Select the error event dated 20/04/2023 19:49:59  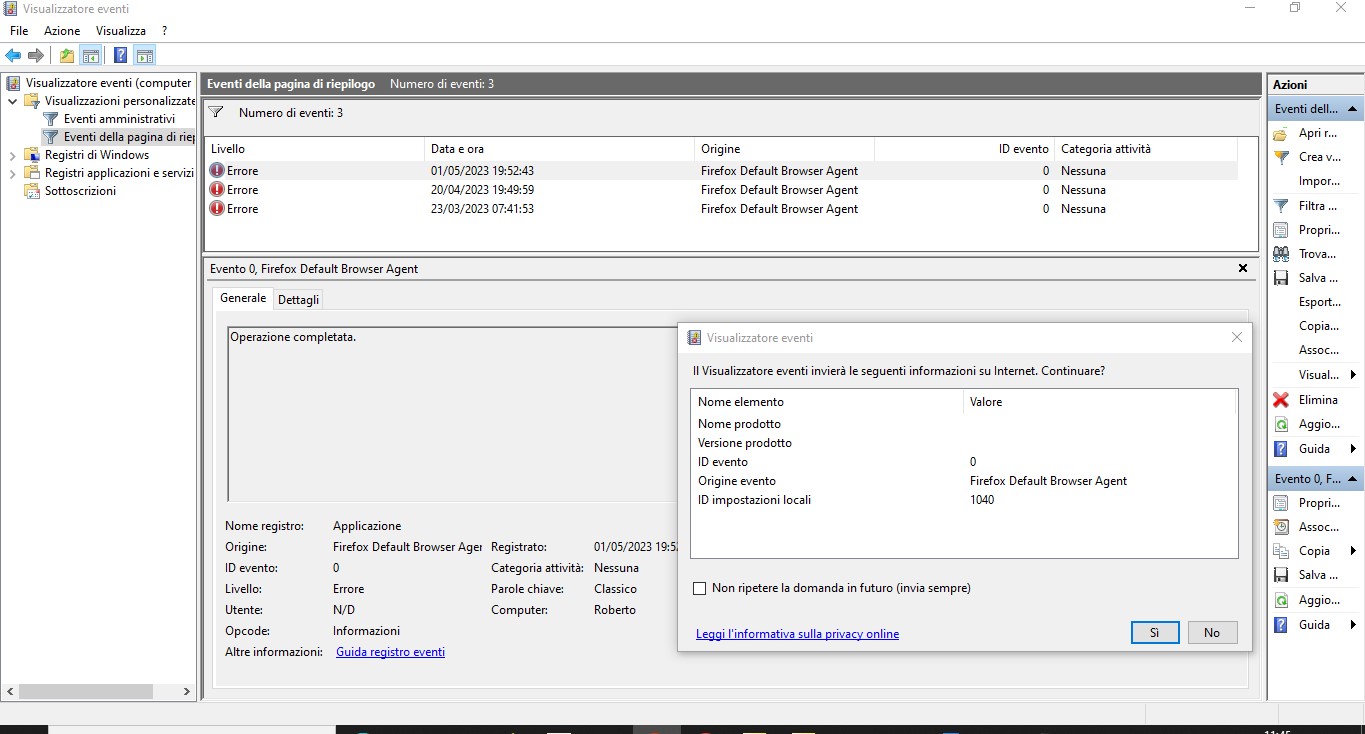tap(721, 190)
